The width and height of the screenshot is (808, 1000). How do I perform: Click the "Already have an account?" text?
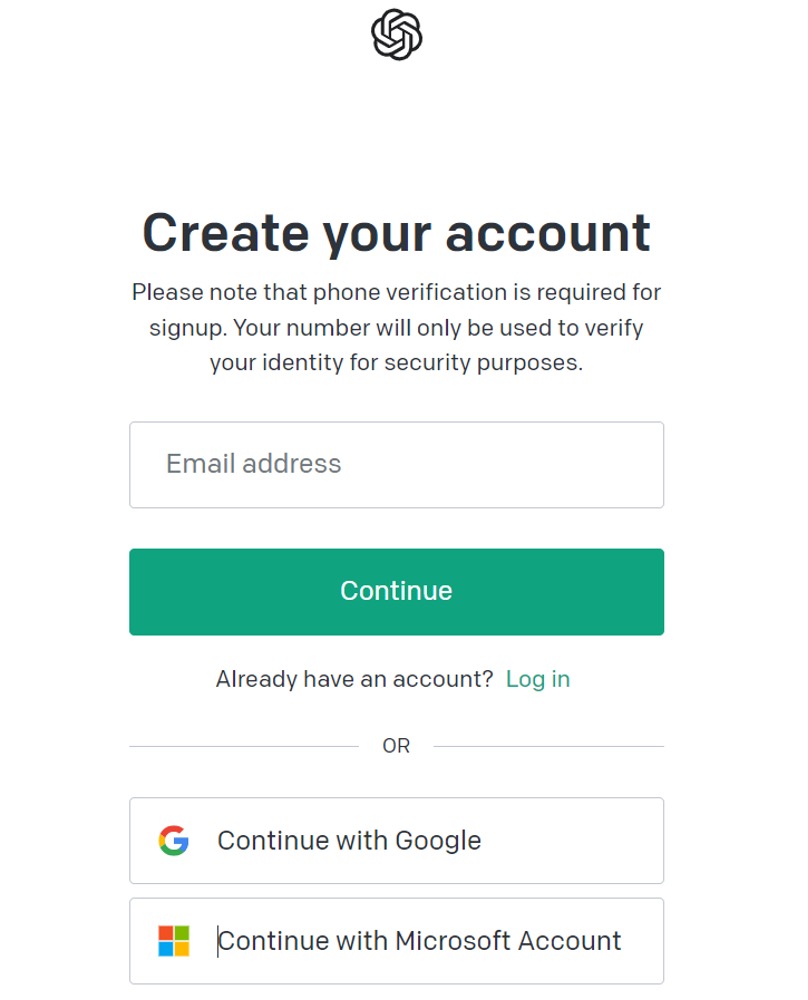click(x=354, y=680)
